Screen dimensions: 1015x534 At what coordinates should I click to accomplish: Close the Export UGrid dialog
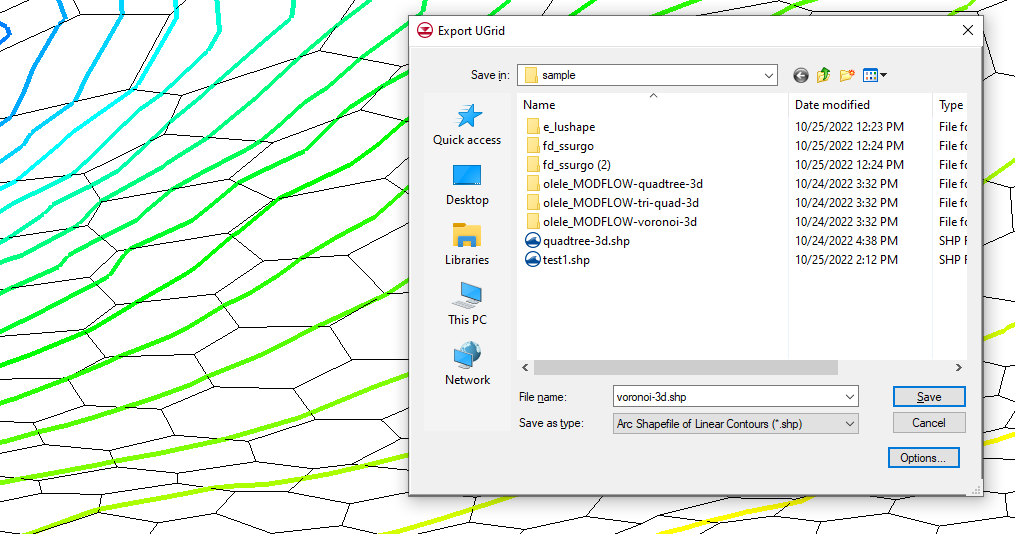tap(968, 30)
